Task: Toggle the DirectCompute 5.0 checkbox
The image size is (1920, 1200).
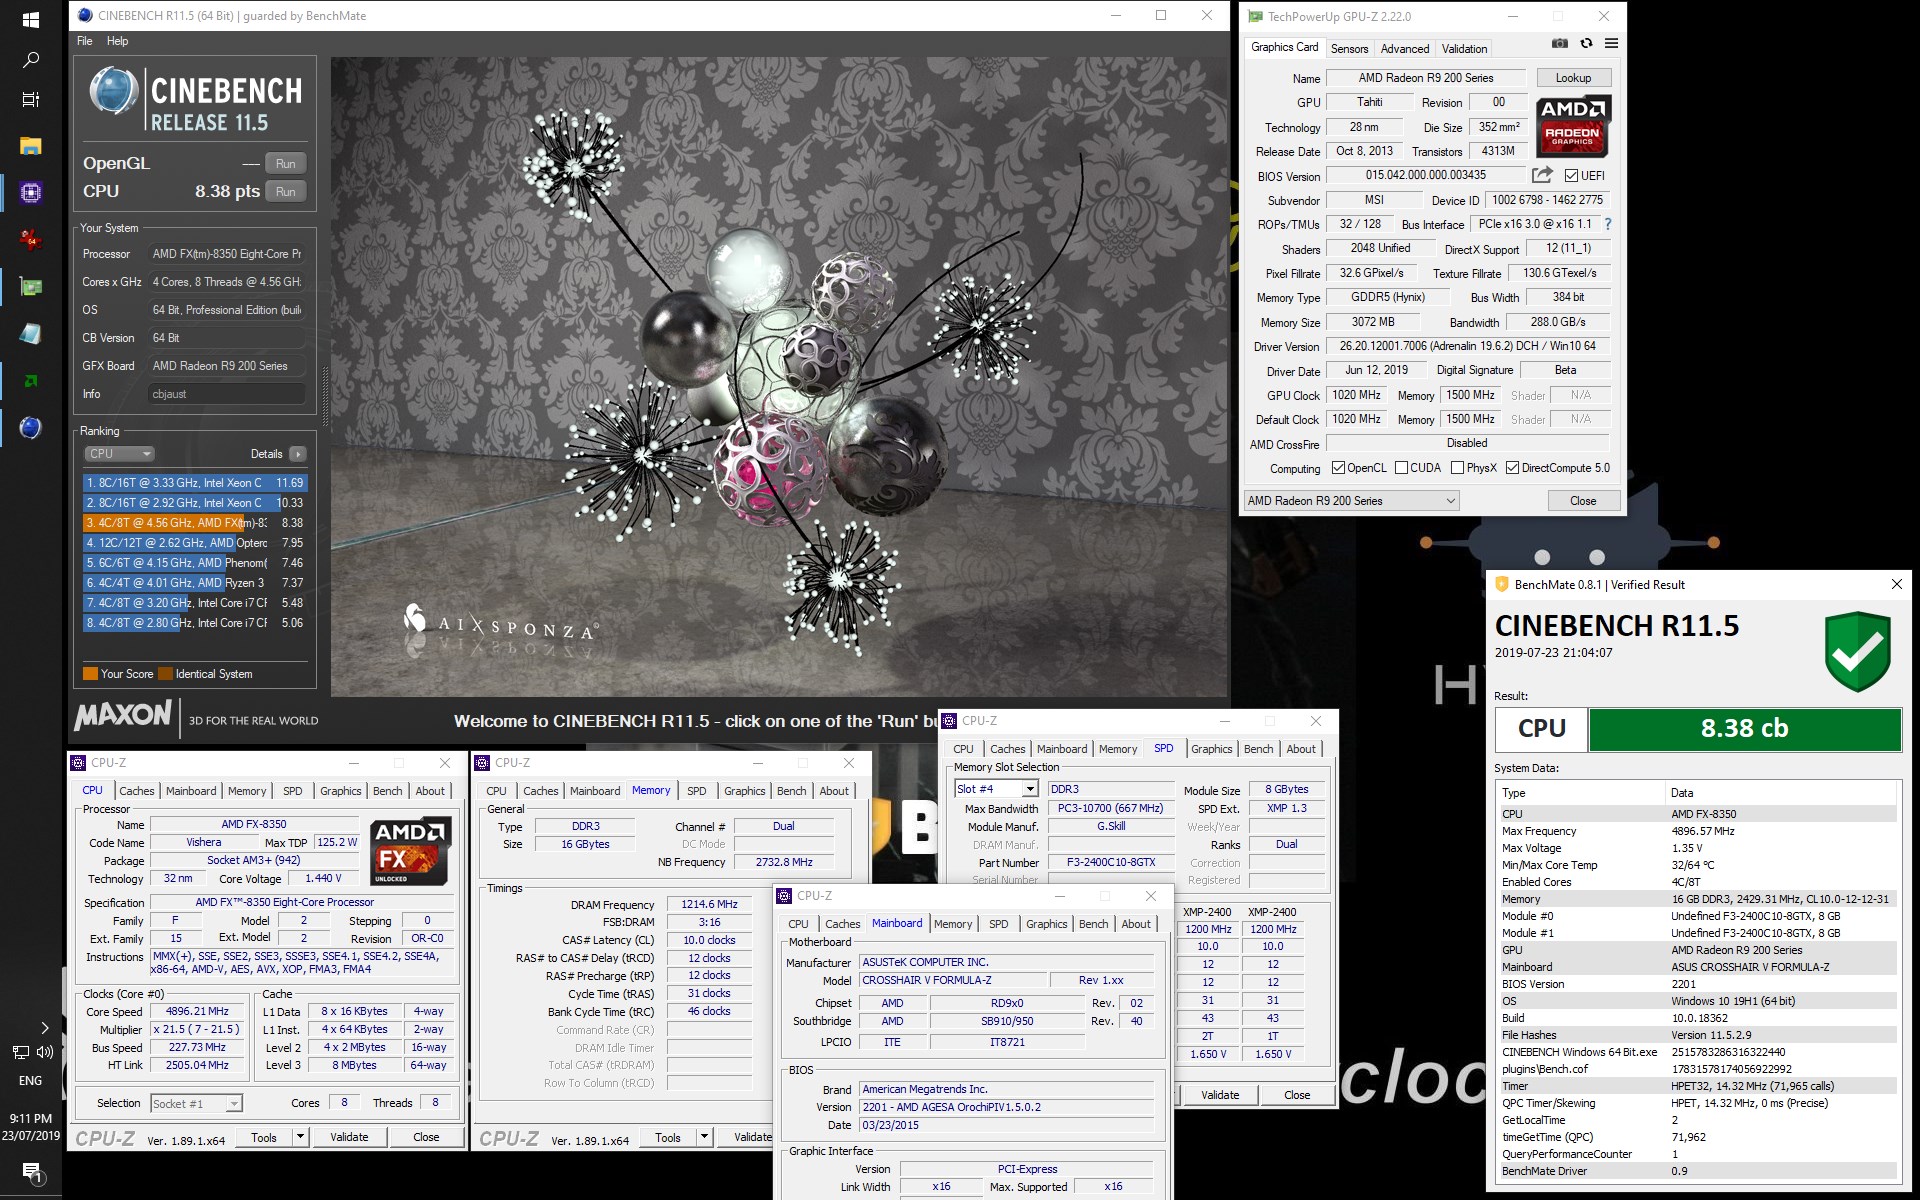Action: 1512,468
